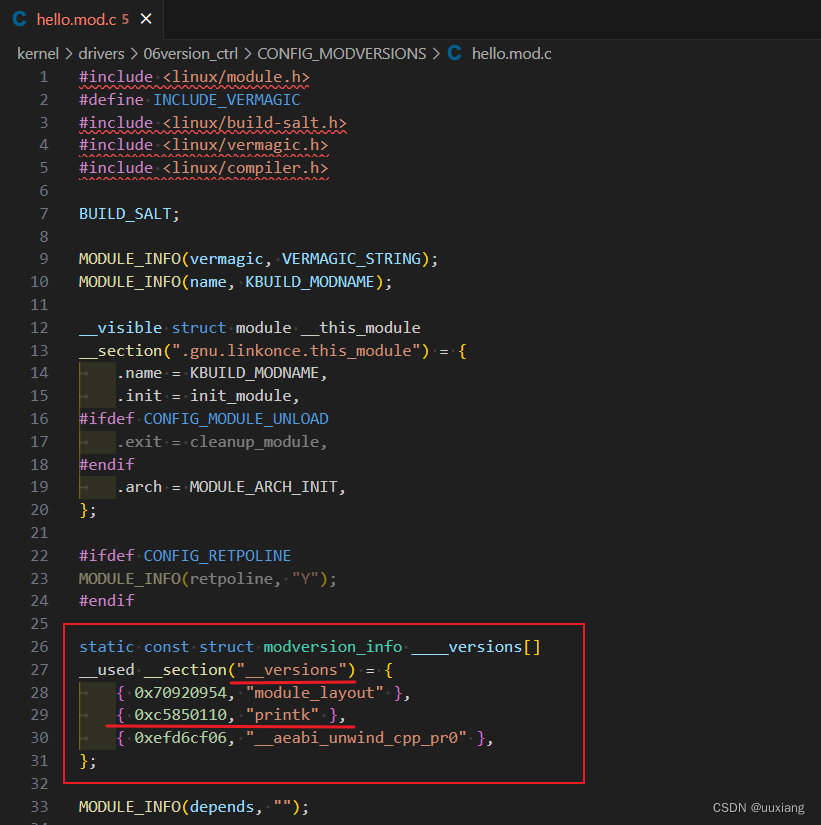Open the hello.mod.c breadcrumb segment
Screen dimensions: 821x825
[512, 54]
